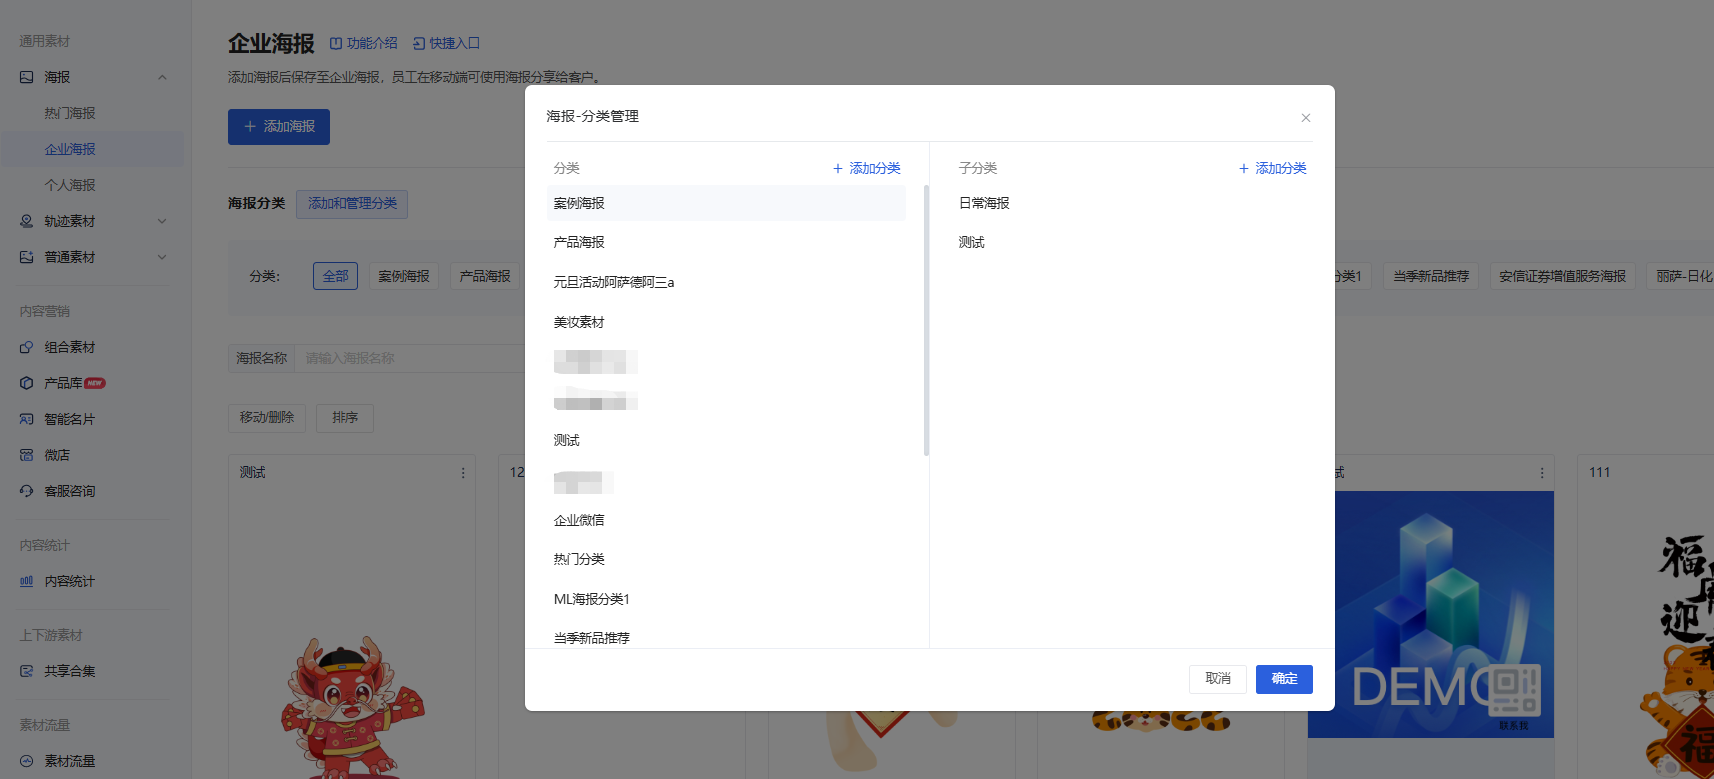Collapse the 海报 sidebar group
This screenshot has height=779, width=1714.
click(162, 77)
